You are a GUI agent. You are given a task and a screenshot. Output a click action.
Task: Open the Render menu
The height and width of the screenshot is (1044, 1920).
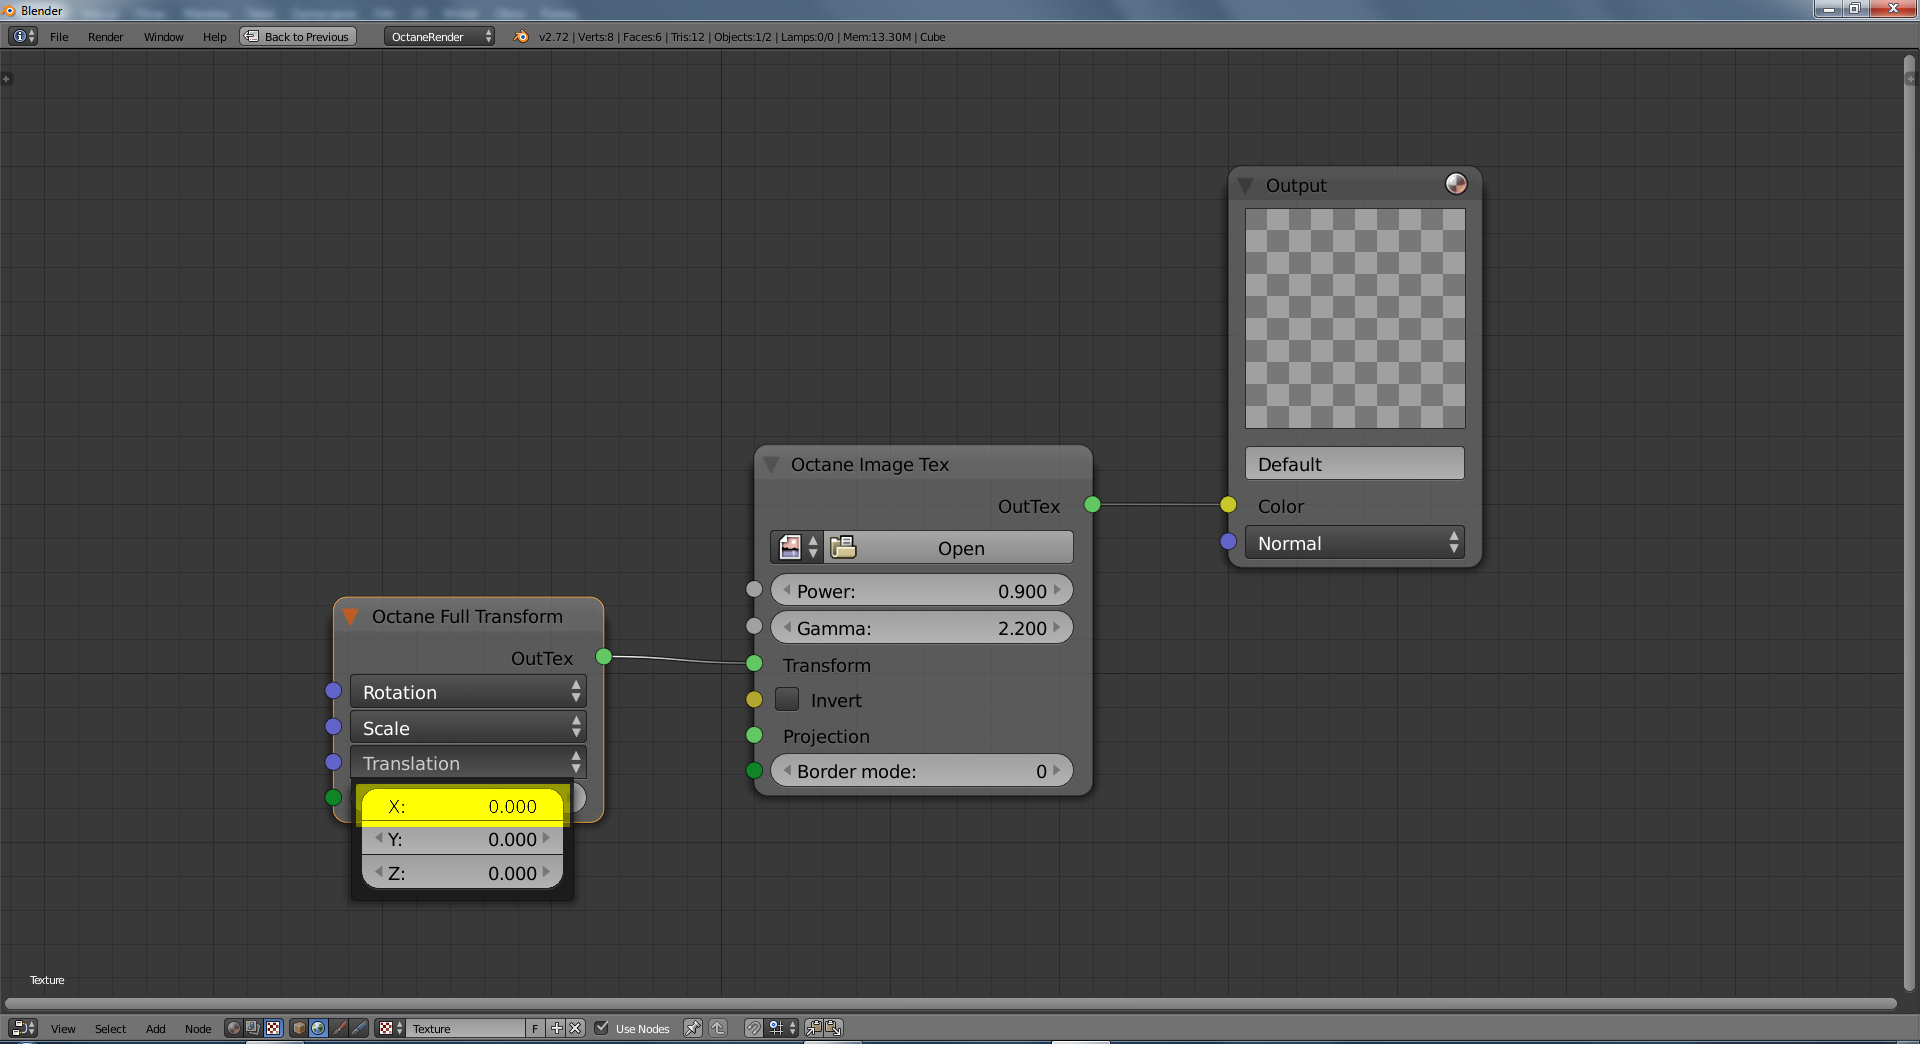point(105,37)
